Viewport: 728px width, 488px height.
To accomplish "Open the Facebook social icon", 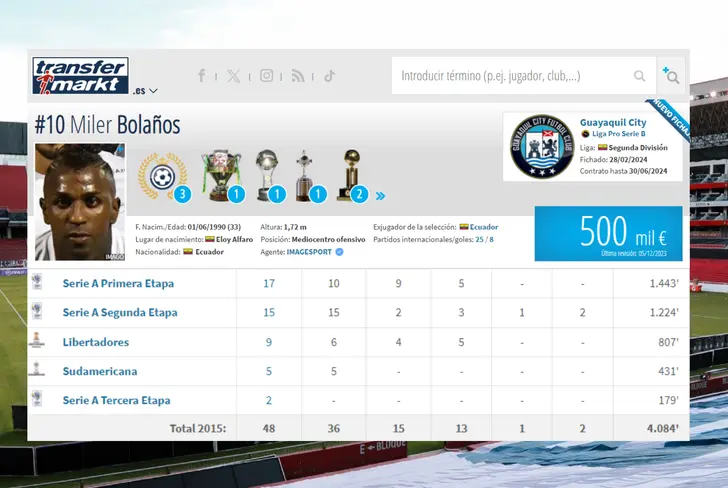I will (x=202, y=76).
